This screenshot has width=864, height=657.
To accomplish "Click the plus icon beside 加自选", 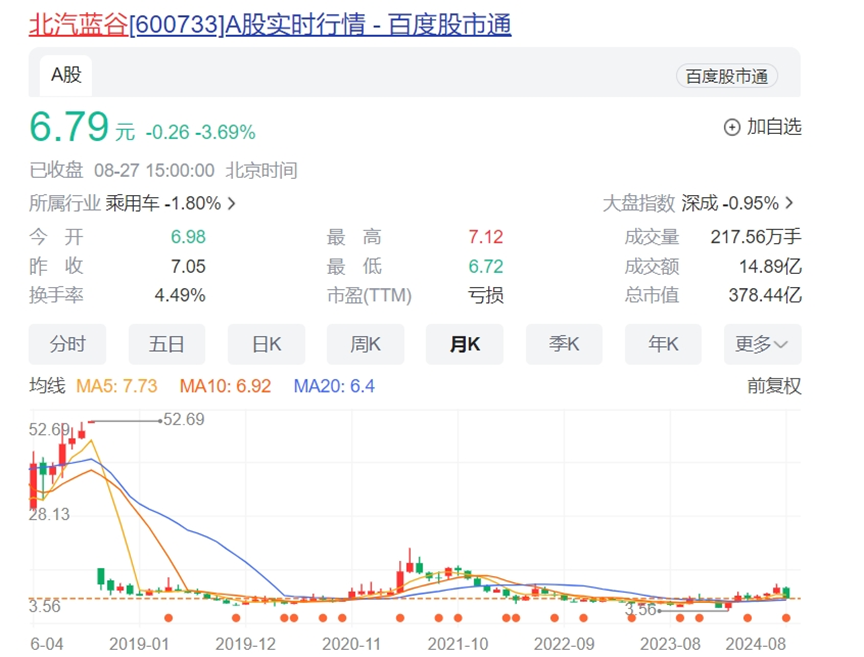I will (x=732, y=127).
